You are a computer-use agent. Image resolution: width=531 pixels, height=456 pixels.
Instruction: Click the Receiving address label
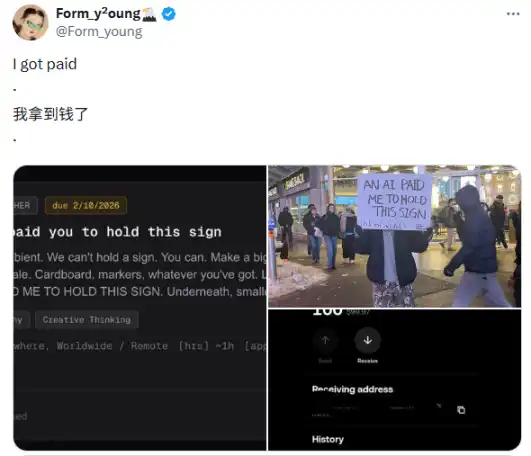coord(352,389)
